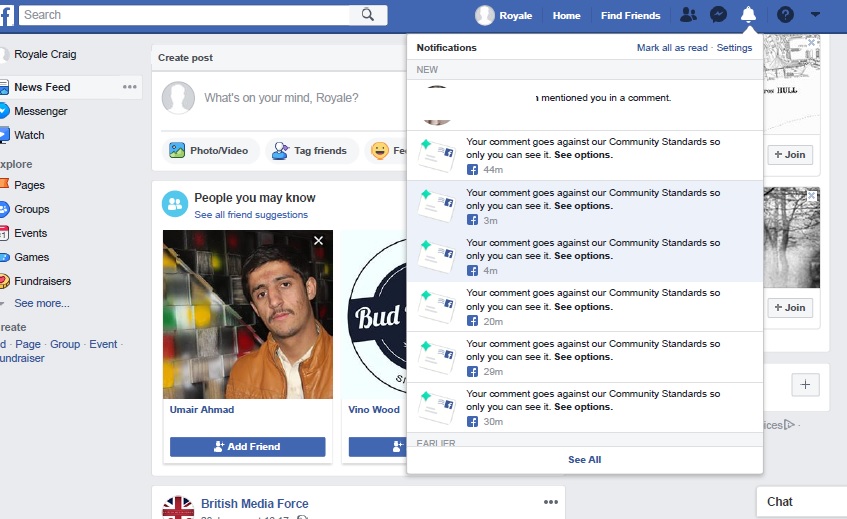This screenshot has height=519, width=847.
Task: Open the Friend Requests icon
Action: tap(688, 15)
